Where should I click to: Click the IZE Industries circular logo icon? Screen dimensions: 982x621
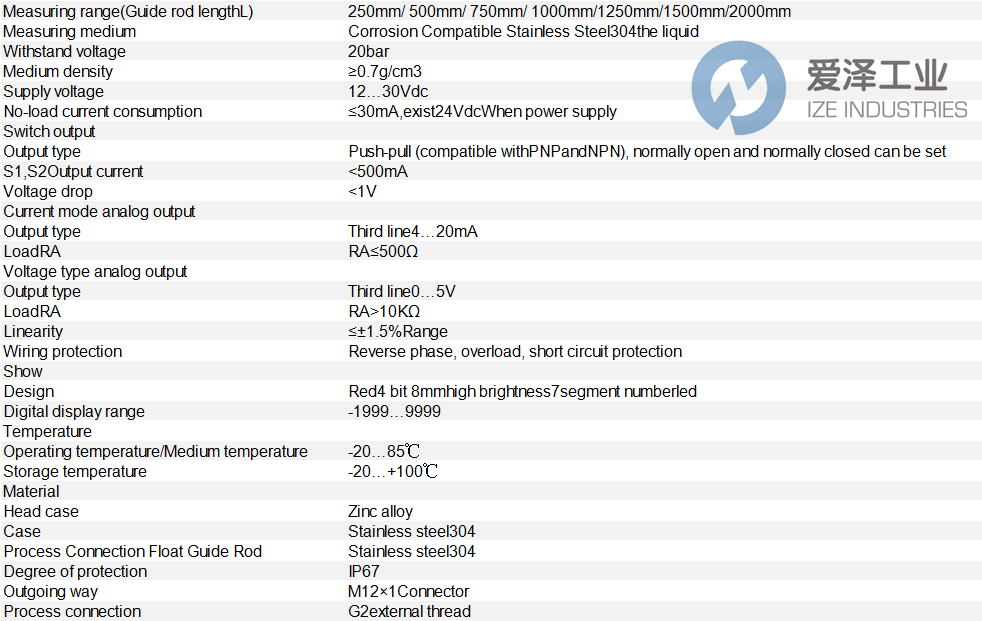[739, 88]
